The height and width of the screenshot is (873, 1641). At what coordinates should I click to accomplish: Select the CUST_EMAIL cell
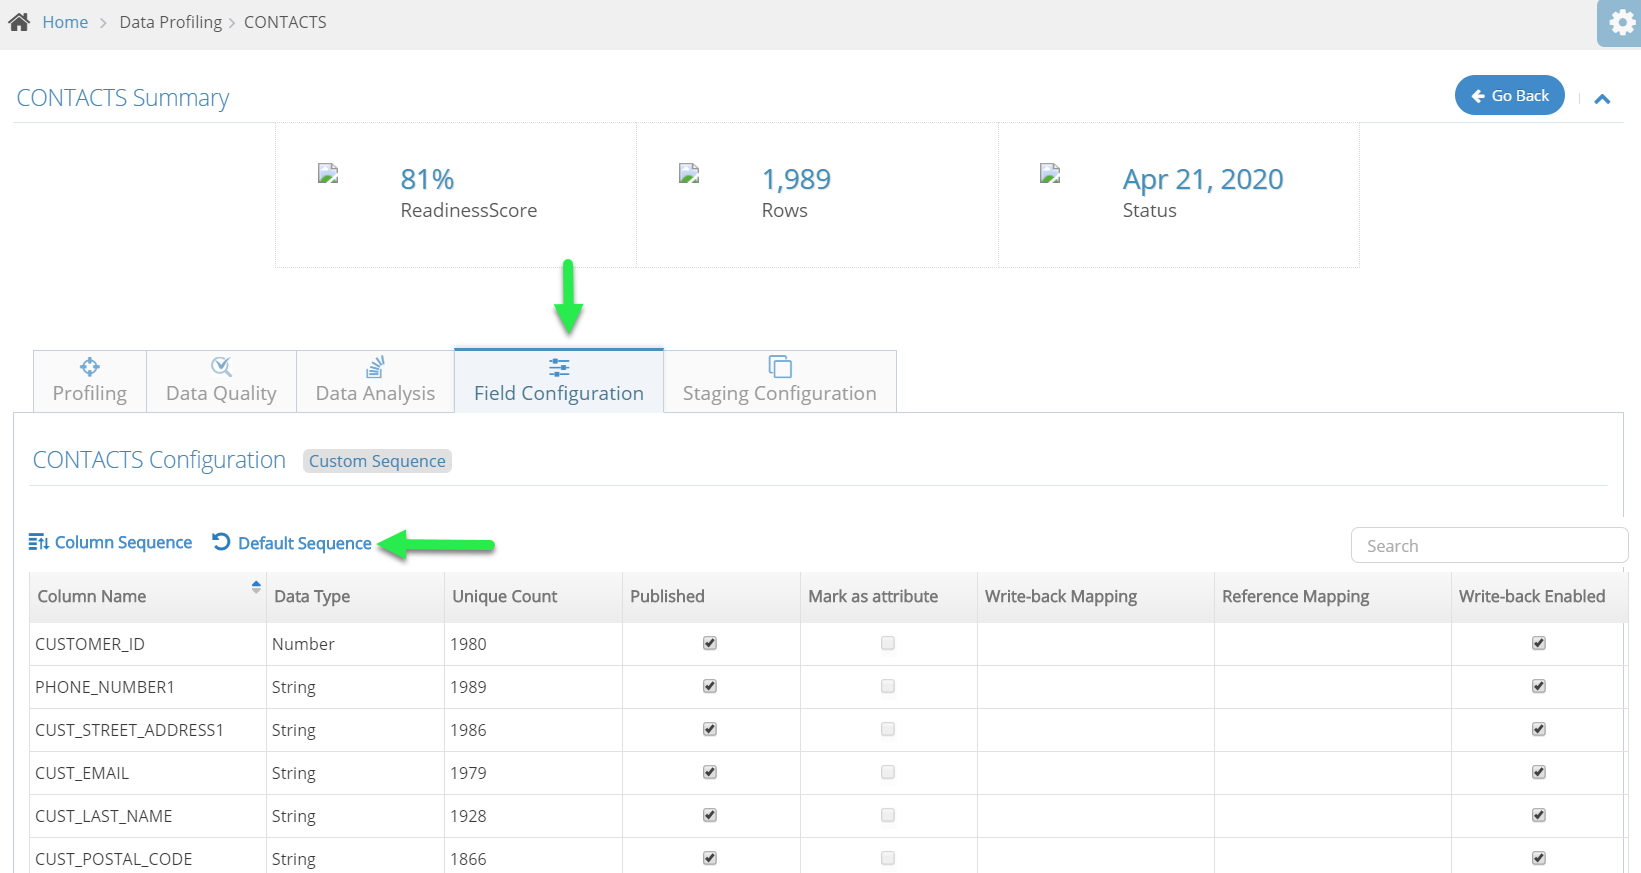[148, 773]
